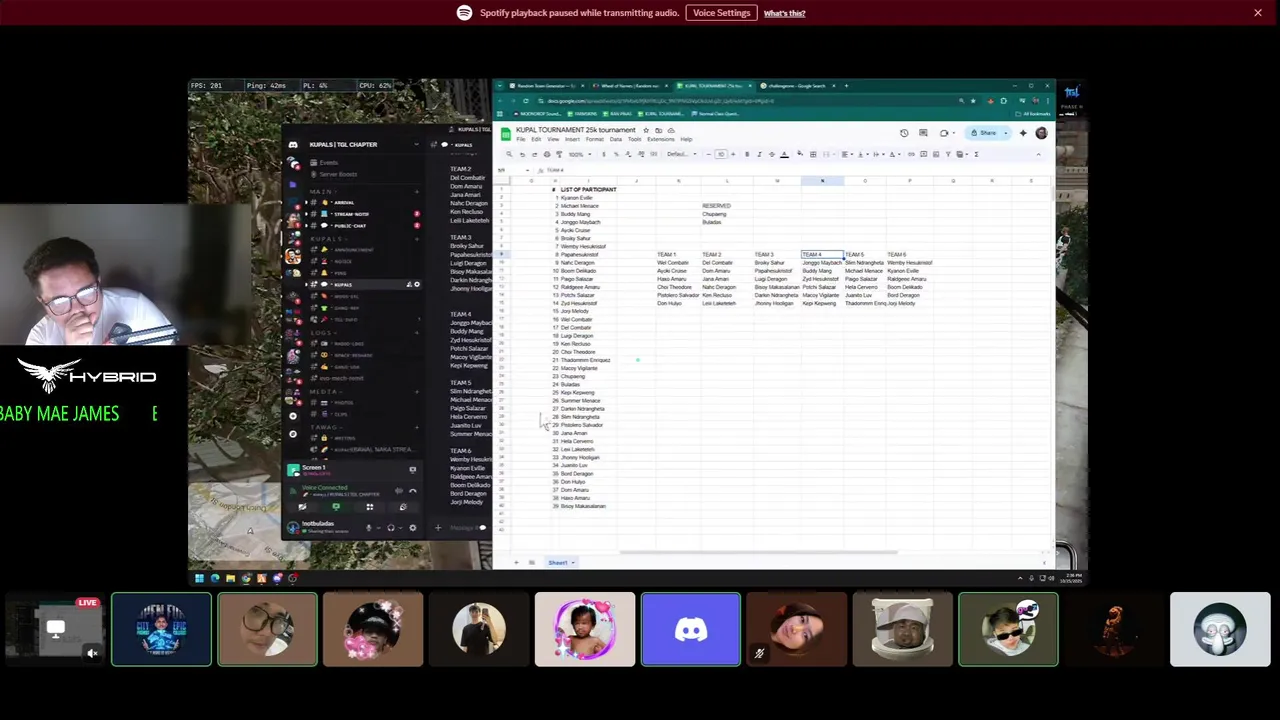This screenshot has height=720, width=1280.
Task: Click the browser reload button
Action: point(526,101)
